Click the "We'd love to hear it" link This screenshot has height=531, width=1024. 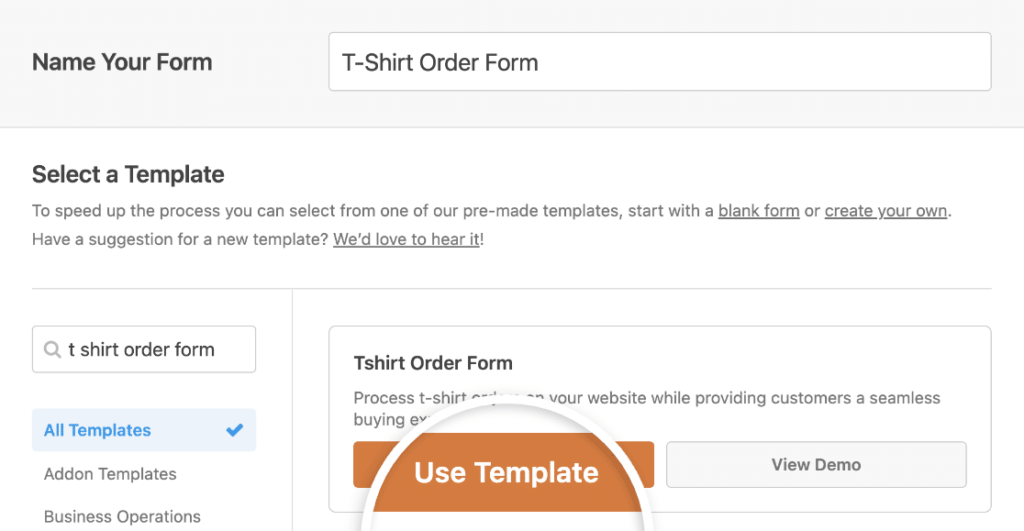[x=406, y=240]
